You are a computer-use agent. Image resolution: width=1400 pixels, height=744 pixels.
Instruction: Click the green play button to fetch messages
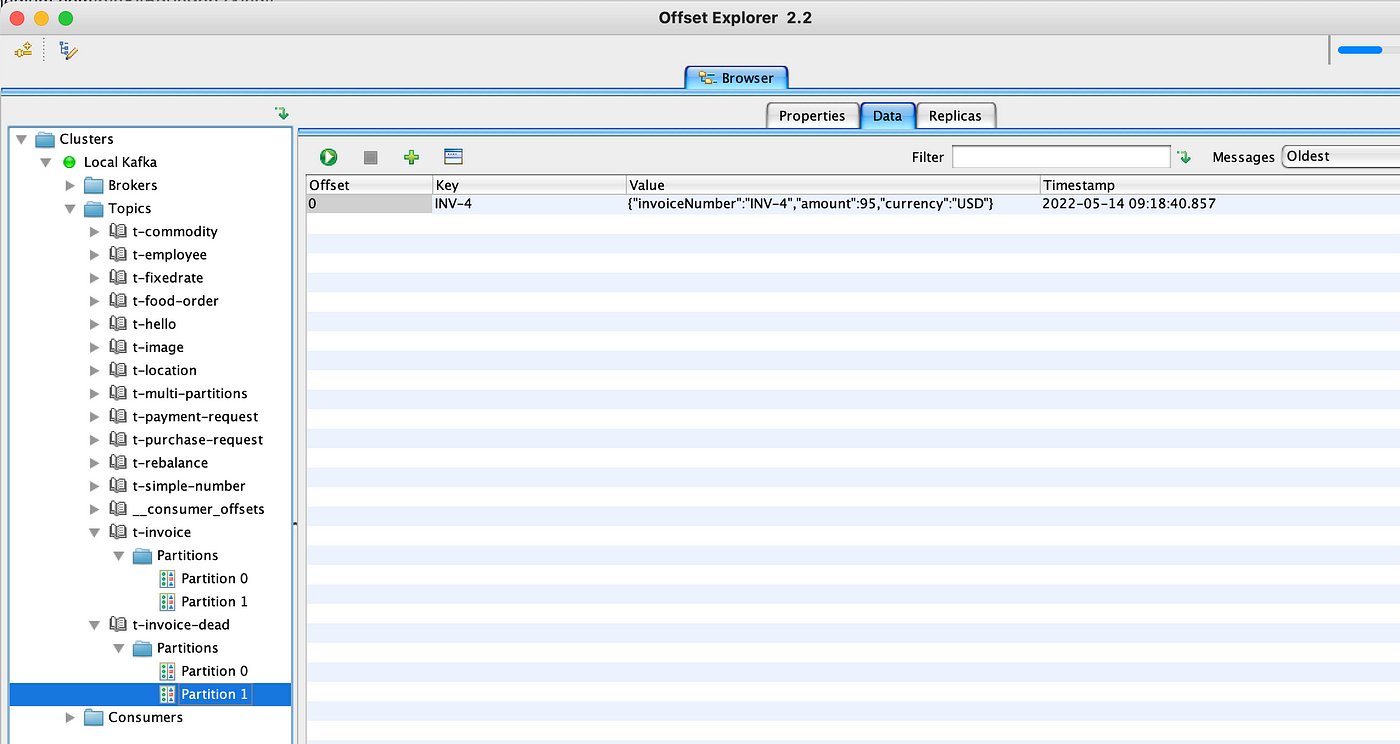(x=328, y=157)
